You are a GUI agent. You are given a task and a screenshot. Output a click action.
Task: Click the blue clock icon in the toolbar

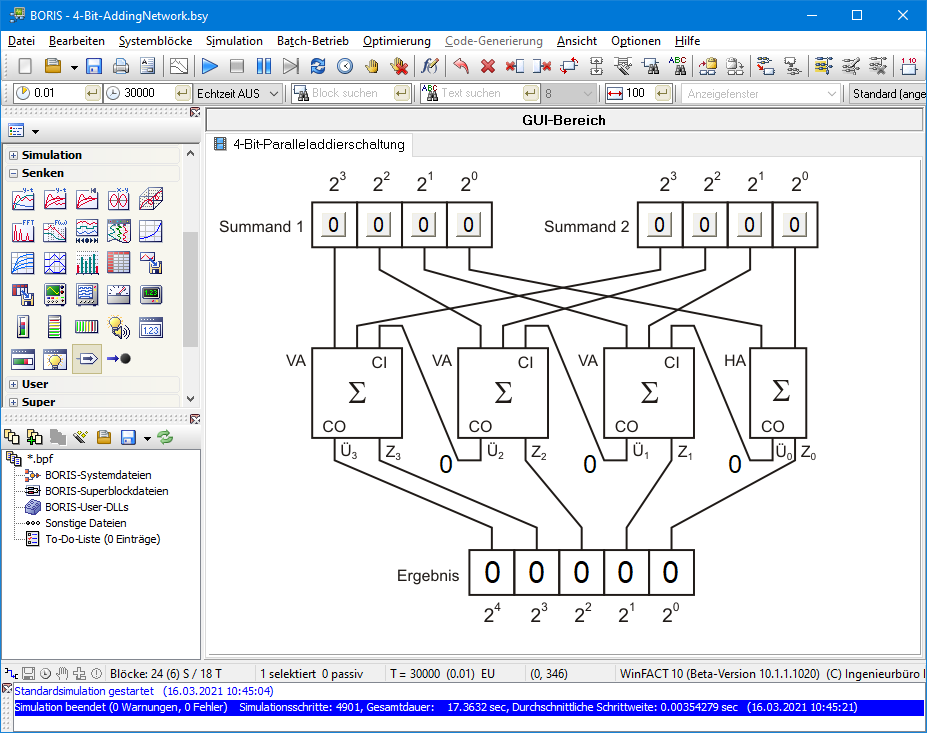tap(345, 66)
